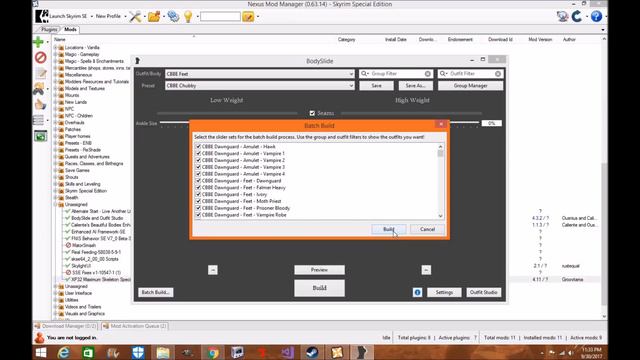The image size is (640, 360).
Task: Click the Batch Build list vertical scrollbar
Action: pyautogui.click(x=440, y=181)
